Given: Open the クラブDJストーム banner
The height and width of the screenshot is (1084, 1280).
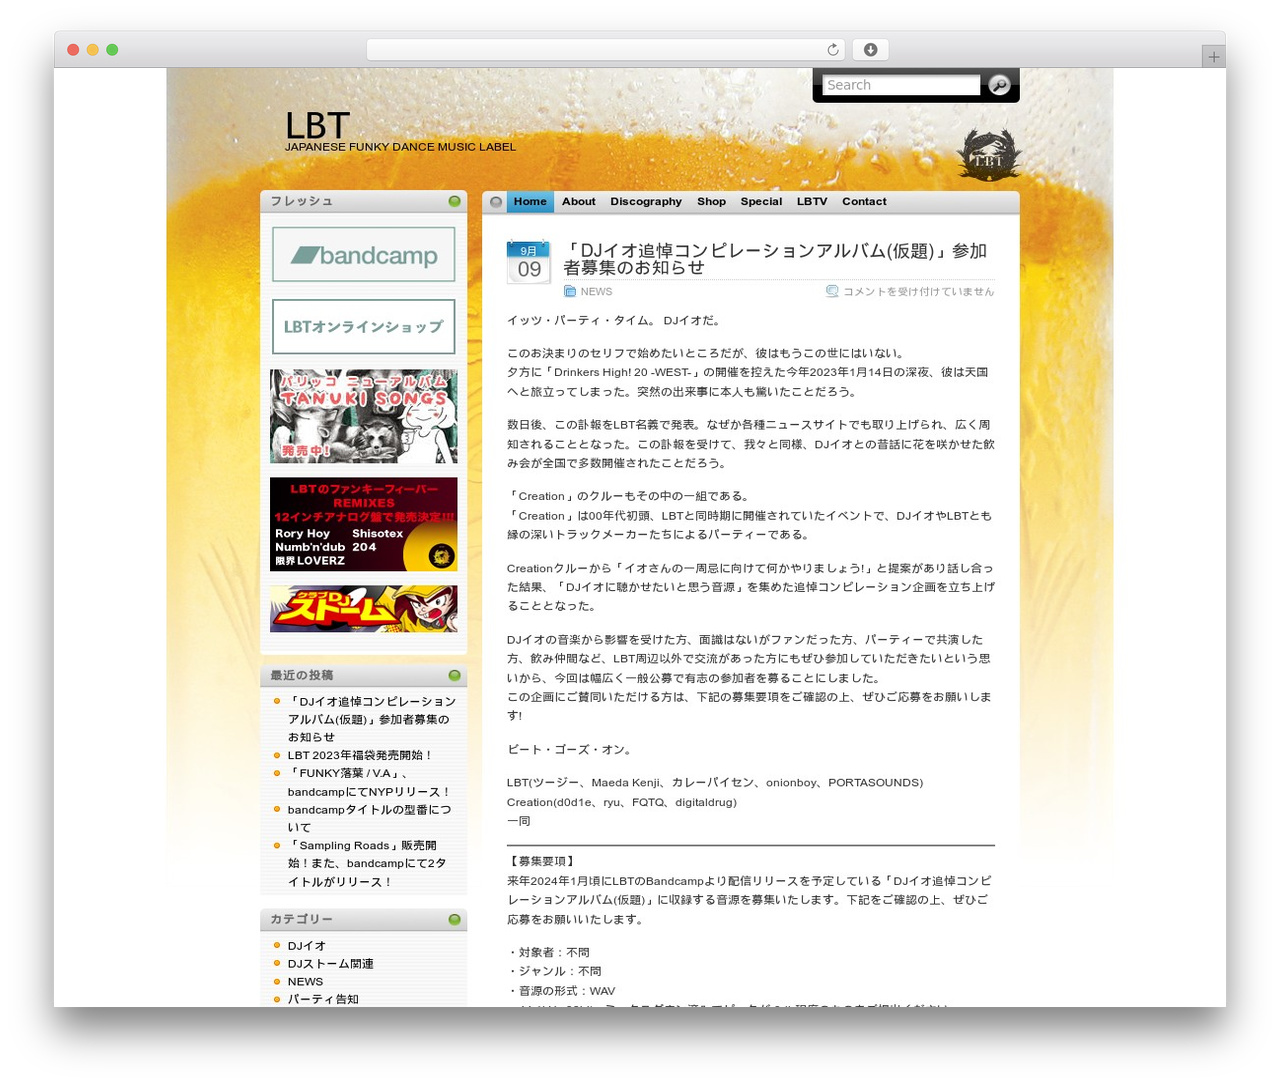Looking at the screenshot, I should (364, 609).
